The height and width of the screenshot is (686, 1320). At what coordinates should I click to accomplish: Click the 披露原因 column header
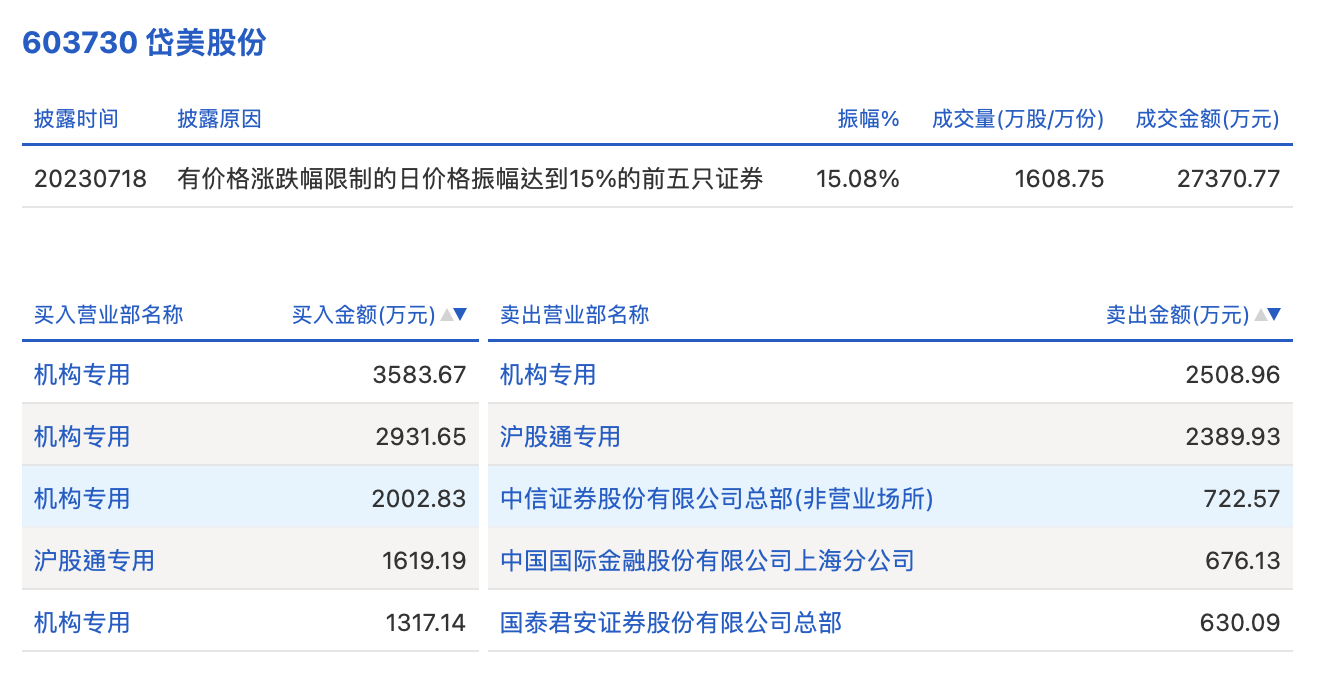pyautogui.click(x=219, y=119)
